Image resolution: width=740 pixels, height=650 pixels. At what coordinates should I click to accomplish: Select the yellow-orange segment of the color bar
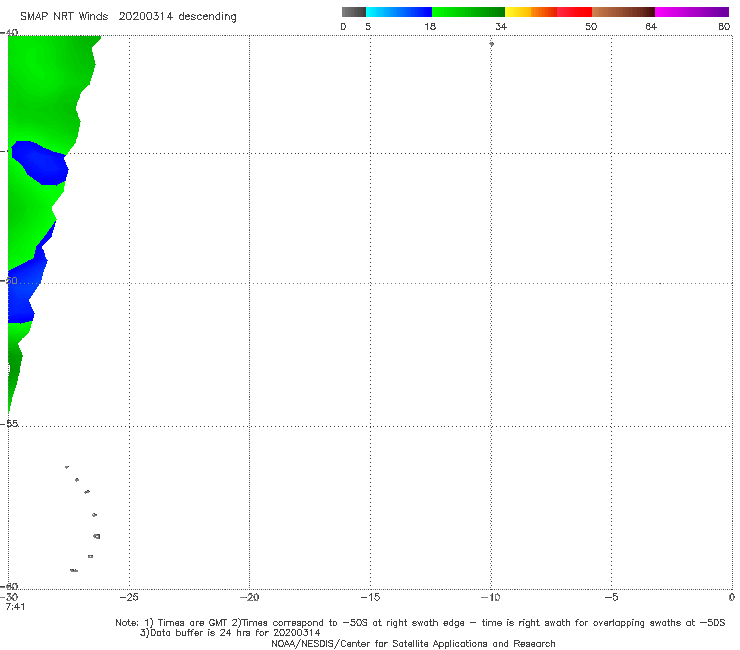tap(530, 12)
